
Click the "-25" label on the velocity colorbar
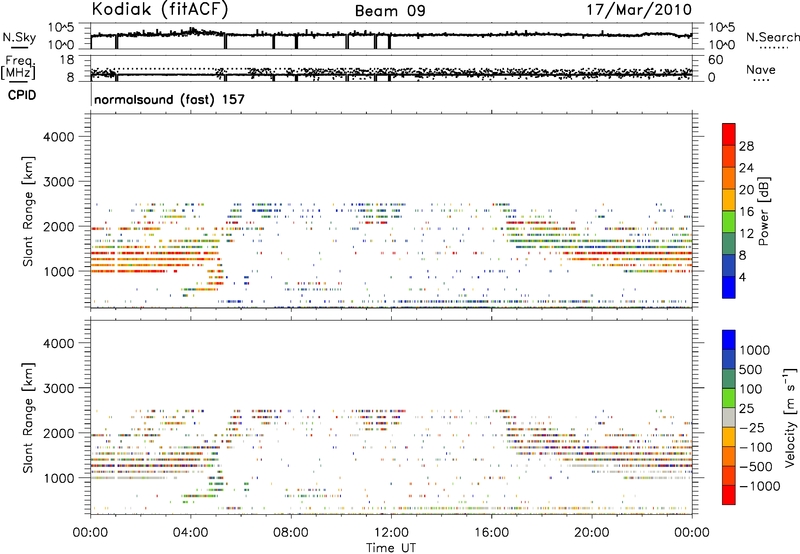(x=752, y=428)
